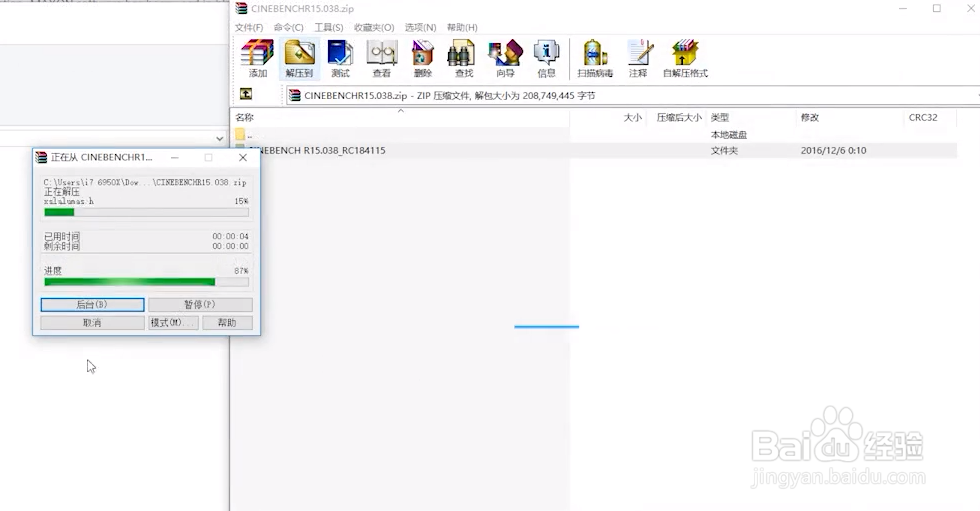Click the 文件夹 type cell
The image size is (980, 511).
pos(724,151)
